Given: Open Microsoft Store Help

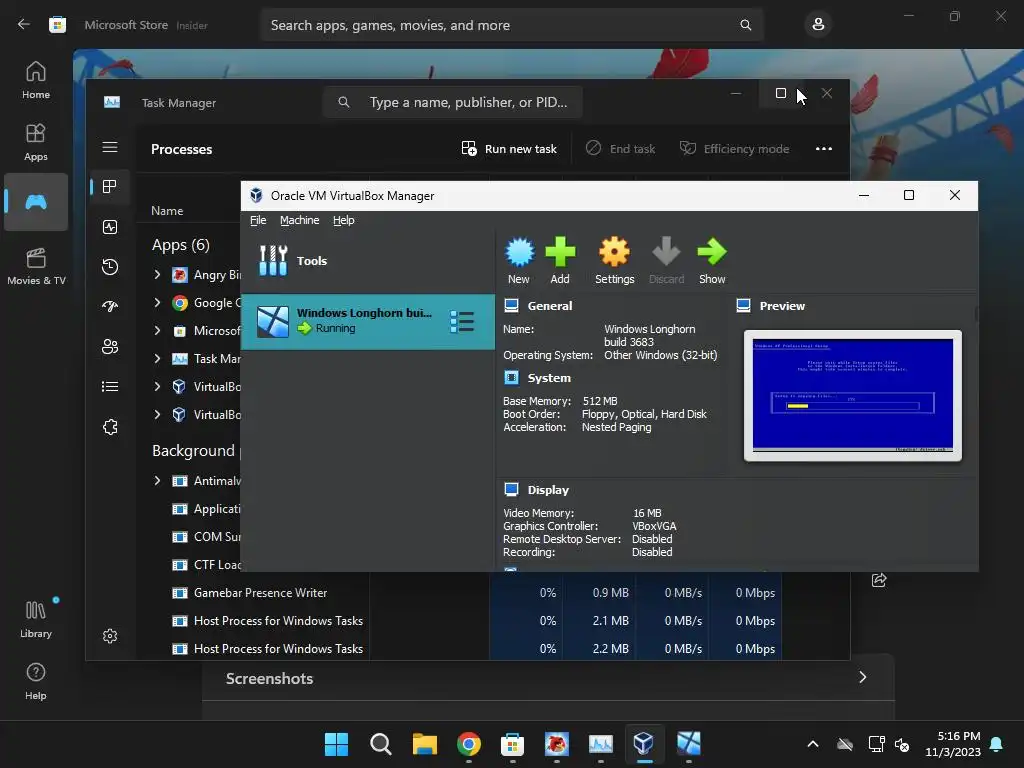Looking at the screenshot, I should 36,681.
